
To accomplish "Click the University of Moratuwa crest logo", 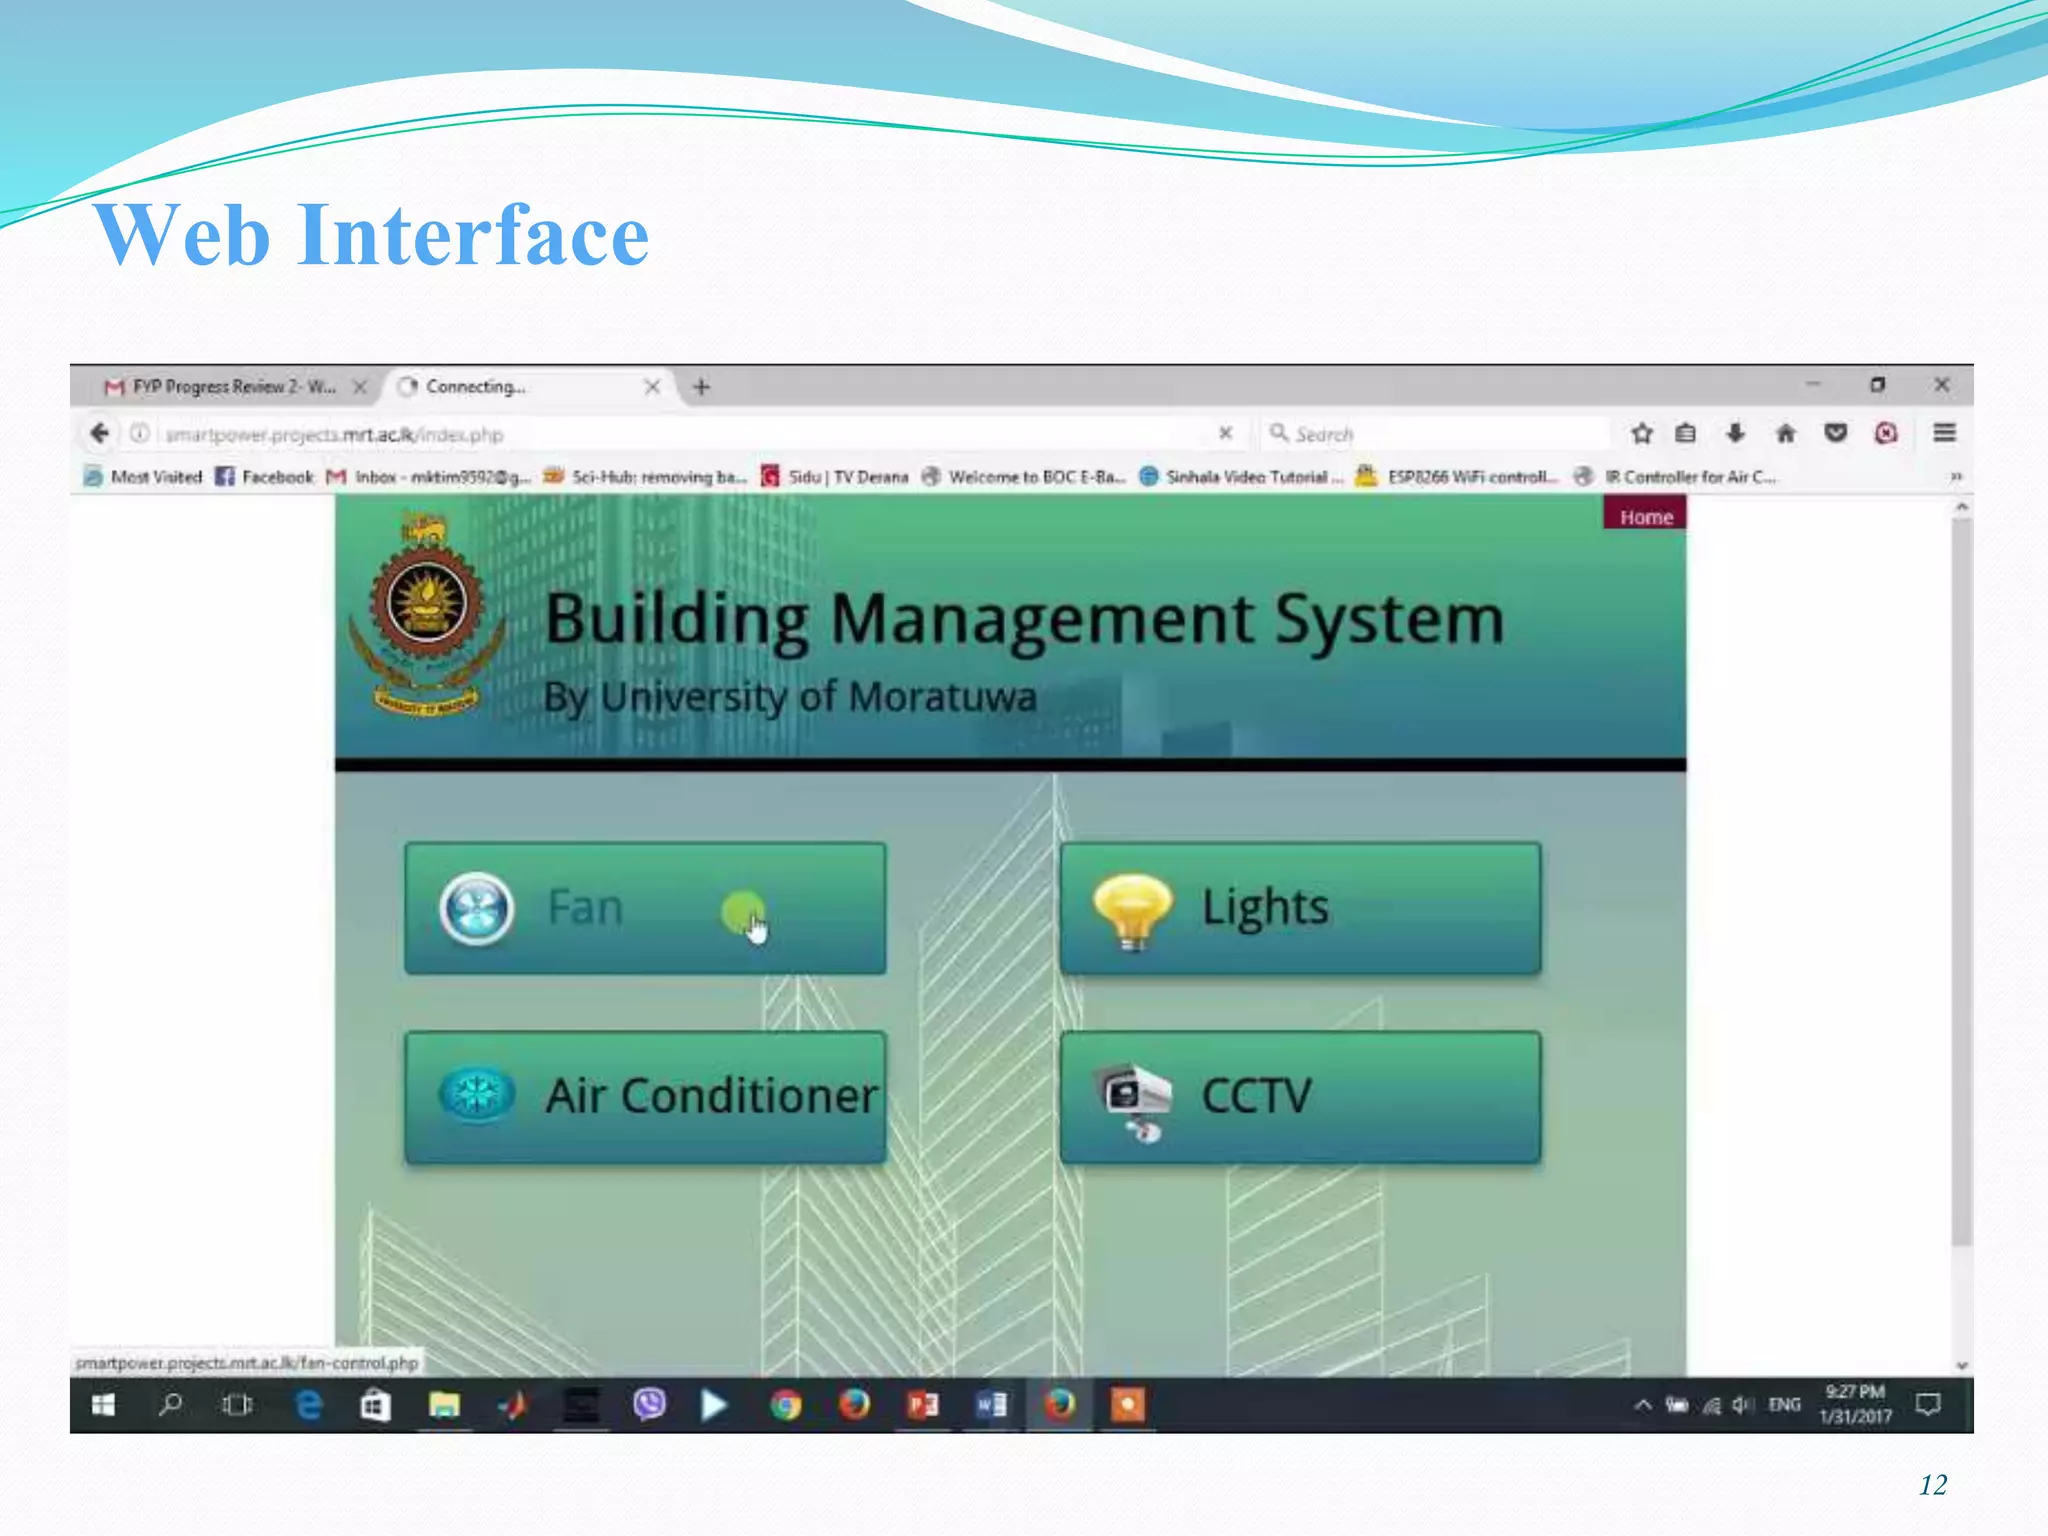I will pos(426,616).
